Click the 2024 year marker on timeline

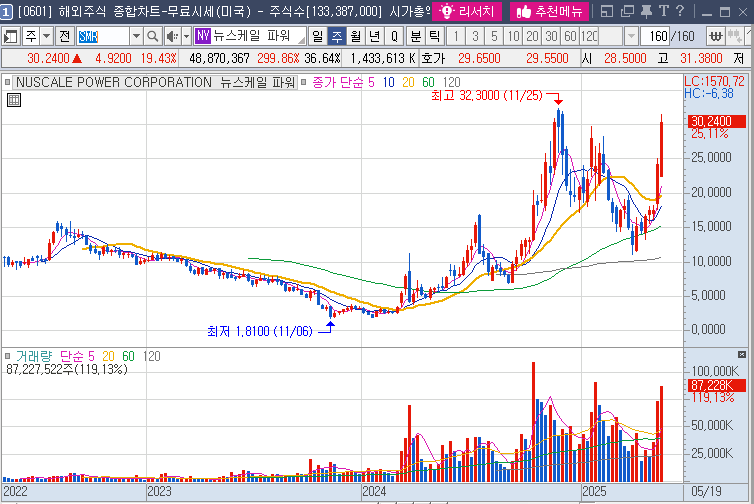[374, 491]
